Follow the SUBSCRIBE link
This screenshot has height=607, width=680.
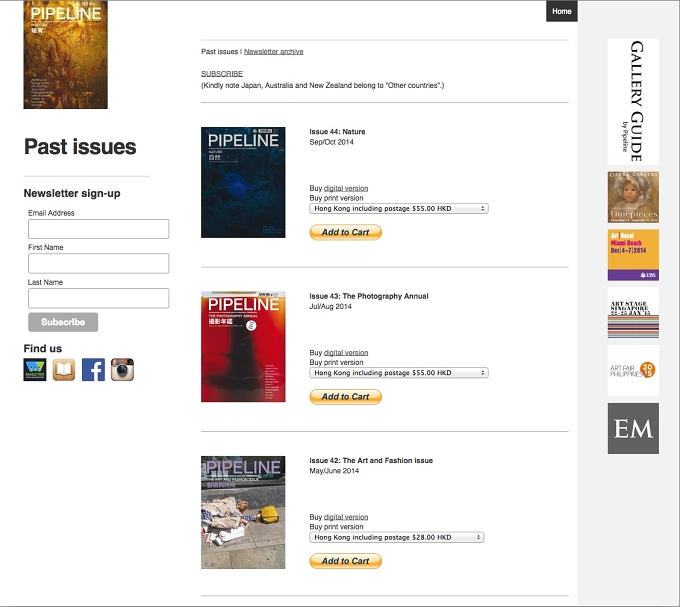(x=222, y=74)
